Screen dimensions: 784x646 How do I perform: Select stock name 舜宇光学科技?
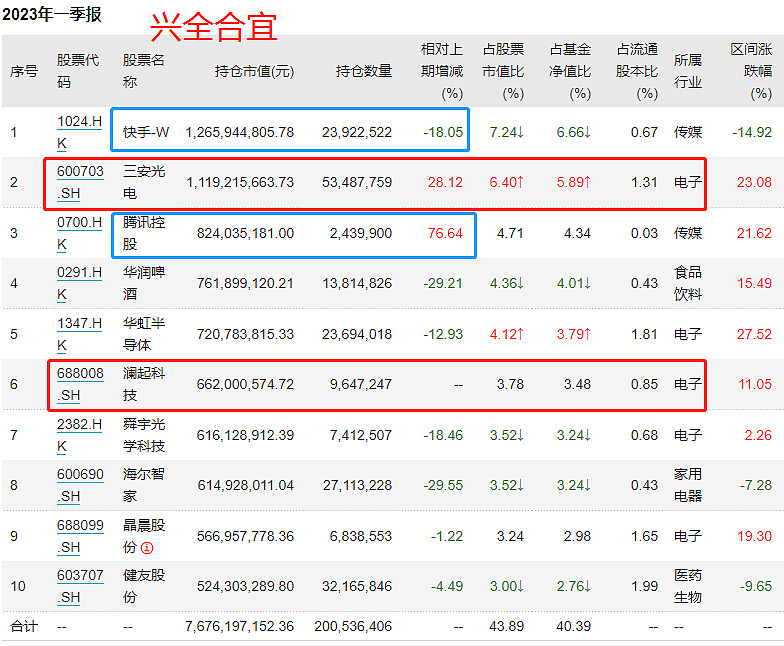pos(144,435)
